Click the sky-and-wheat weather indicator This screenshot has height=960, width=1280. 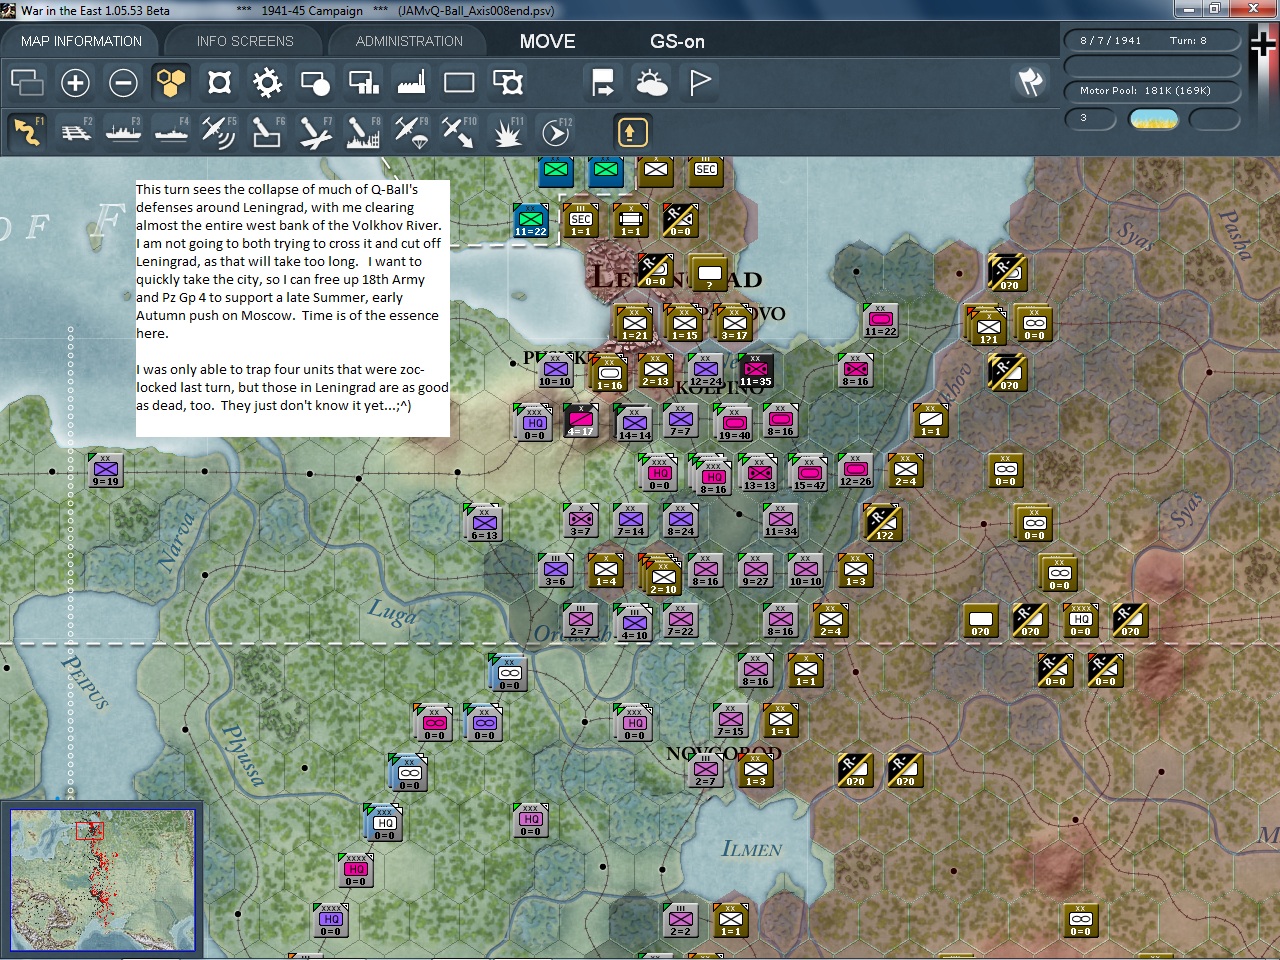(1153, 119)
